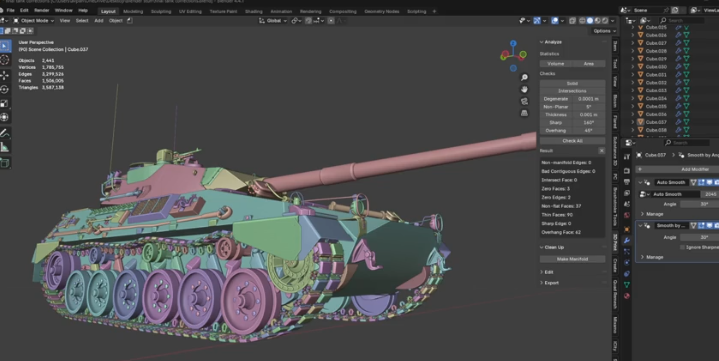Click the zoom magnifier viewport gizmo
Screen dimensions: 719x361
[x=524, y=78]
